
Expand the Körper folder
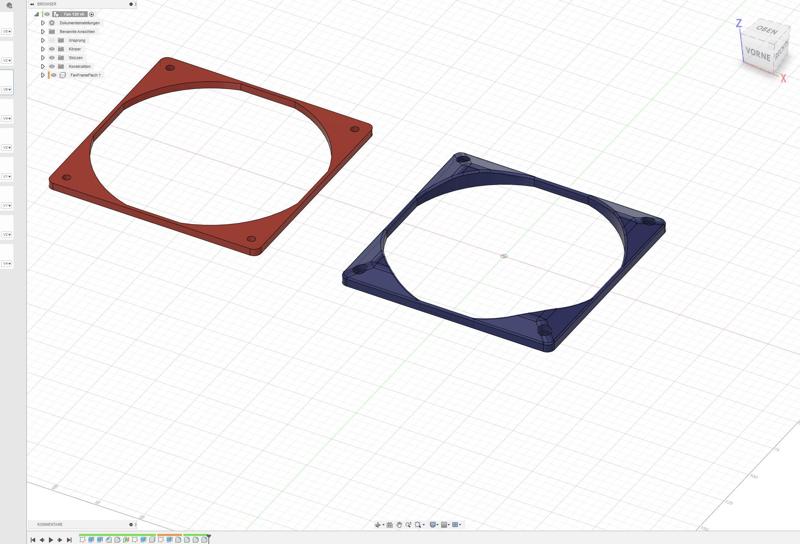click(43, 49)
